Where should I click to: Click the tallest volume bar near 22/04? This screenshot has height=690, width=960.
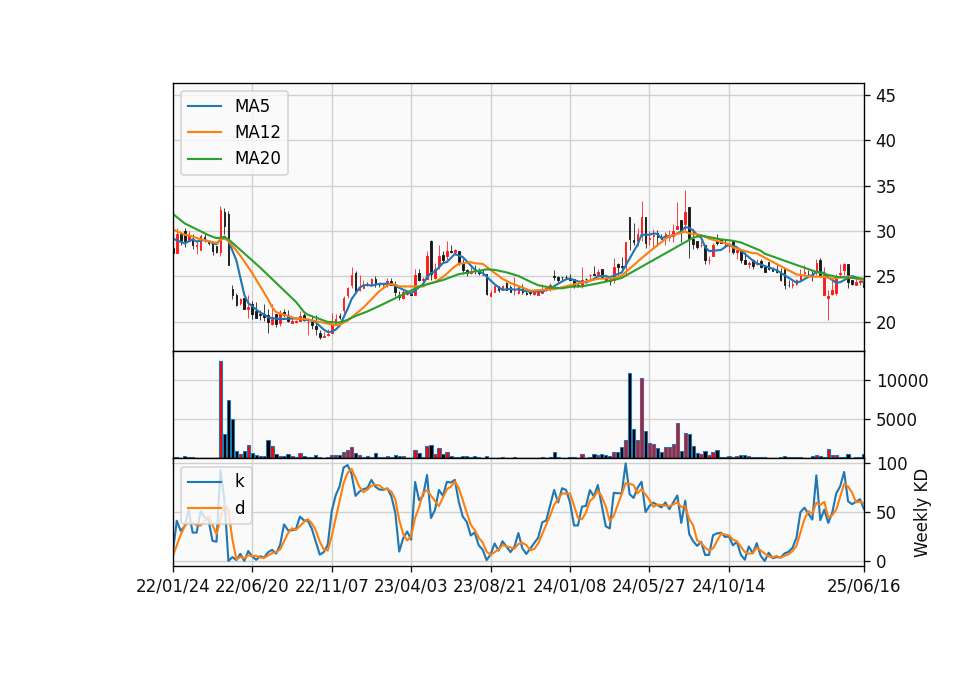221,410
